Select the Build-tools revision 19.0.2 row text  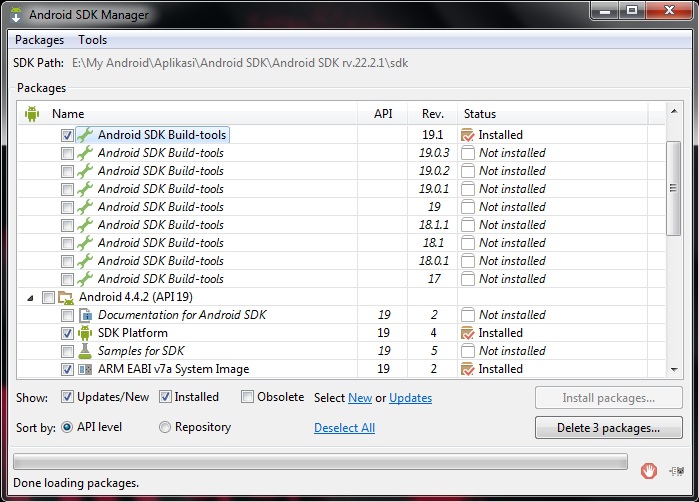(x=161, y=171)
